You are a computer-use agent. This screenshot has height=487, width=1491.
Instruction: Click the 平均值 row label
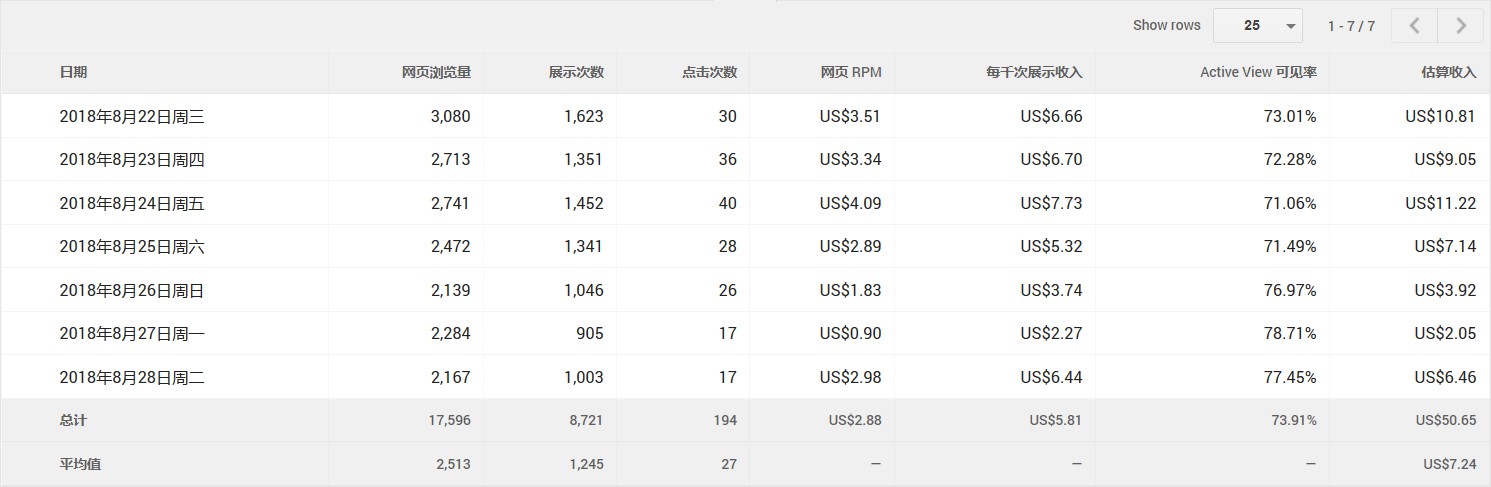pos(81,464)
